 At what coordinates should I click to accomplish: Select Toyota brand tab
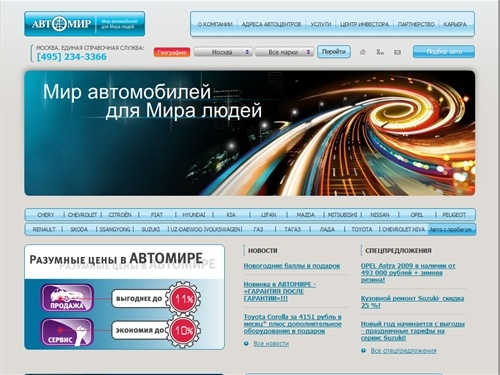362,229
